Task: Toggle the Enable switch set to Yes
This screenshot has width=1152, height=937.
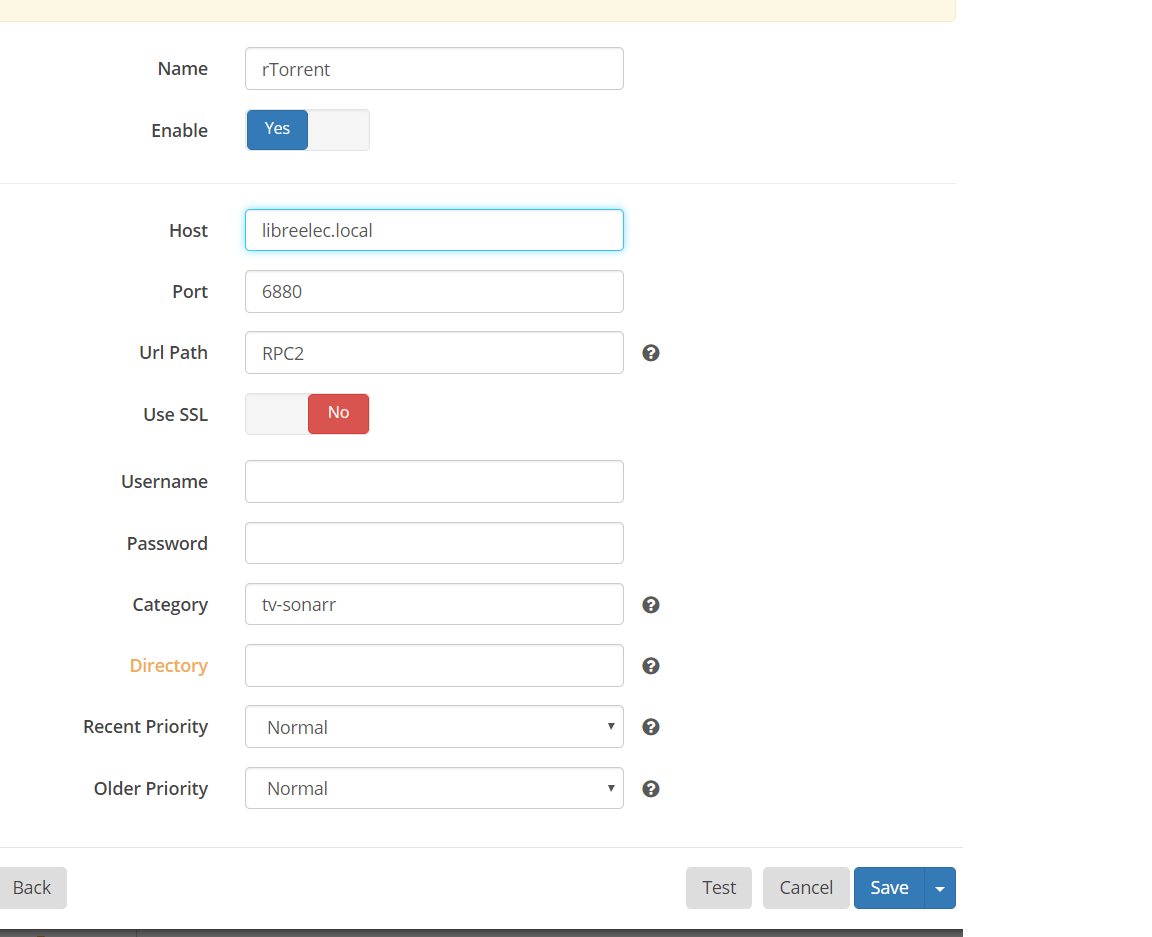Action: point(308,130)
